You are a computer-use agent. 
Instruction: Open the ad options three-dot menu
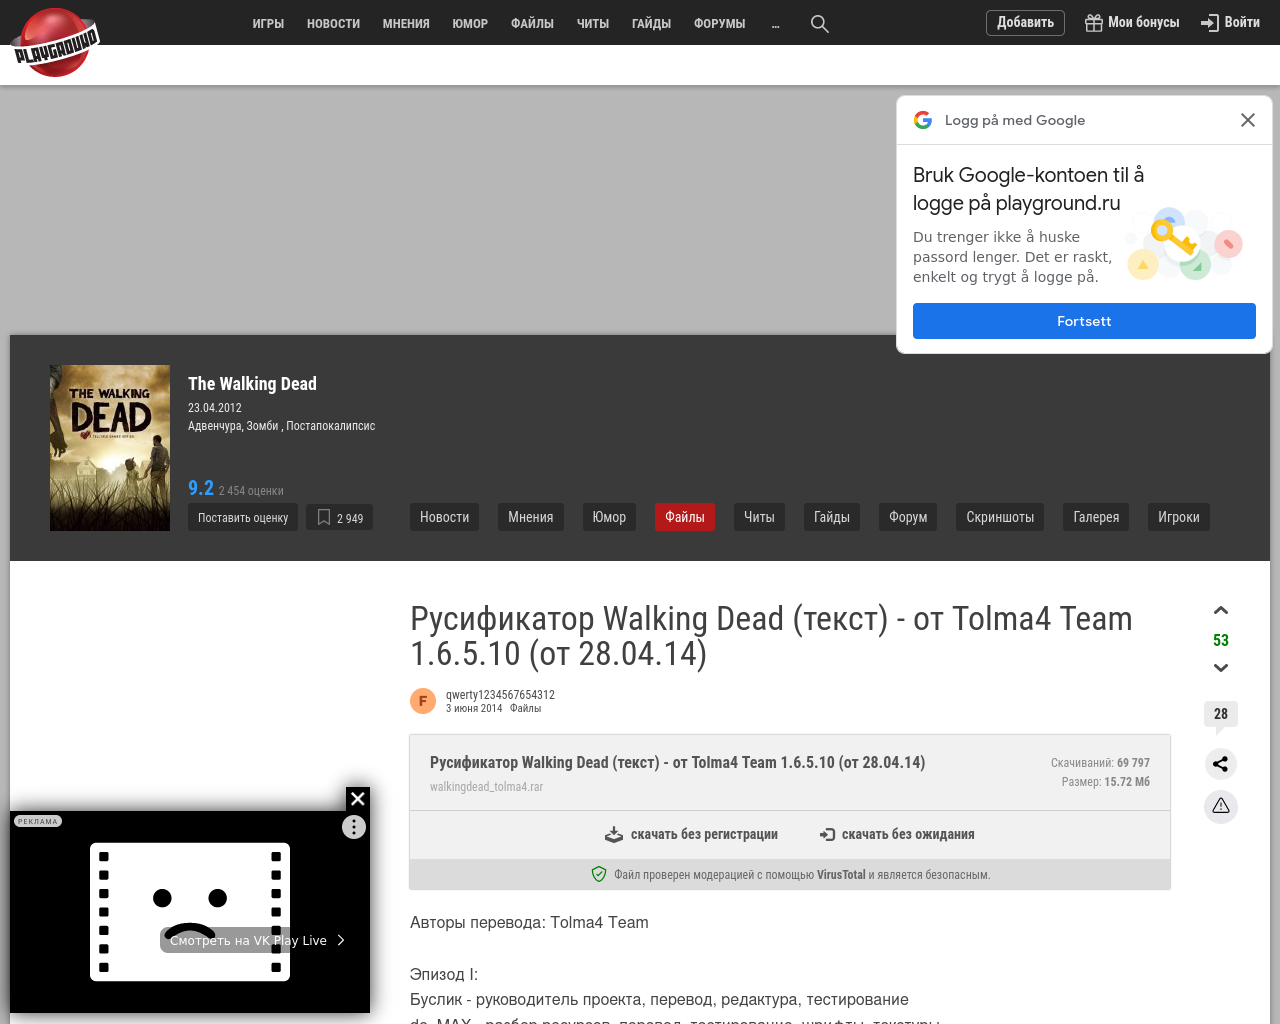354,827
